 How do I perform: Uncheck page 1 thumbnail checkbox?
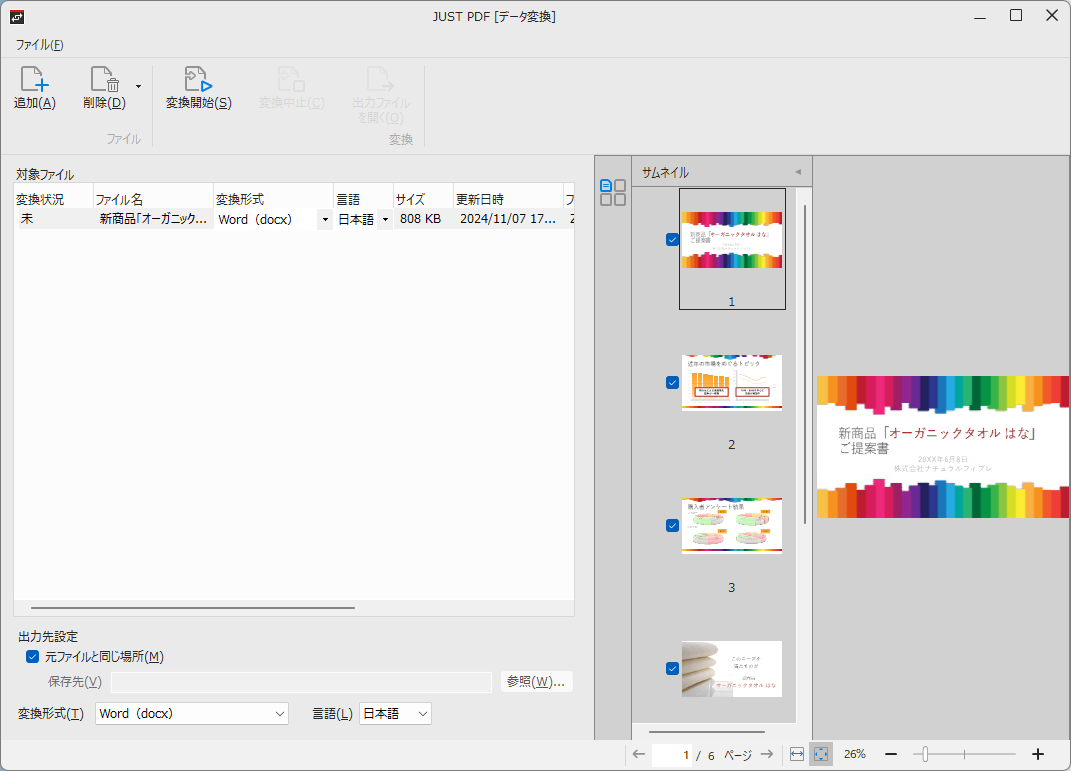[x=672, y=239]
